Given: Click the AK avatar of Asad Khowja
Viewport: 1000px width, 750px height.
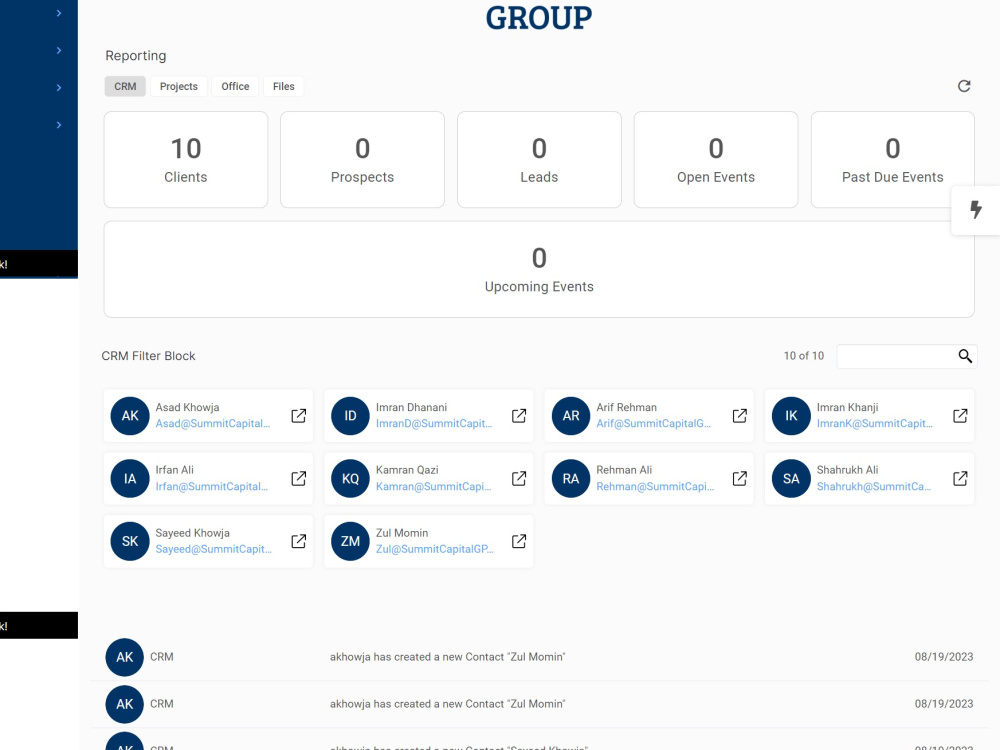Looking at the screenshot, I should tap(130, 416).
